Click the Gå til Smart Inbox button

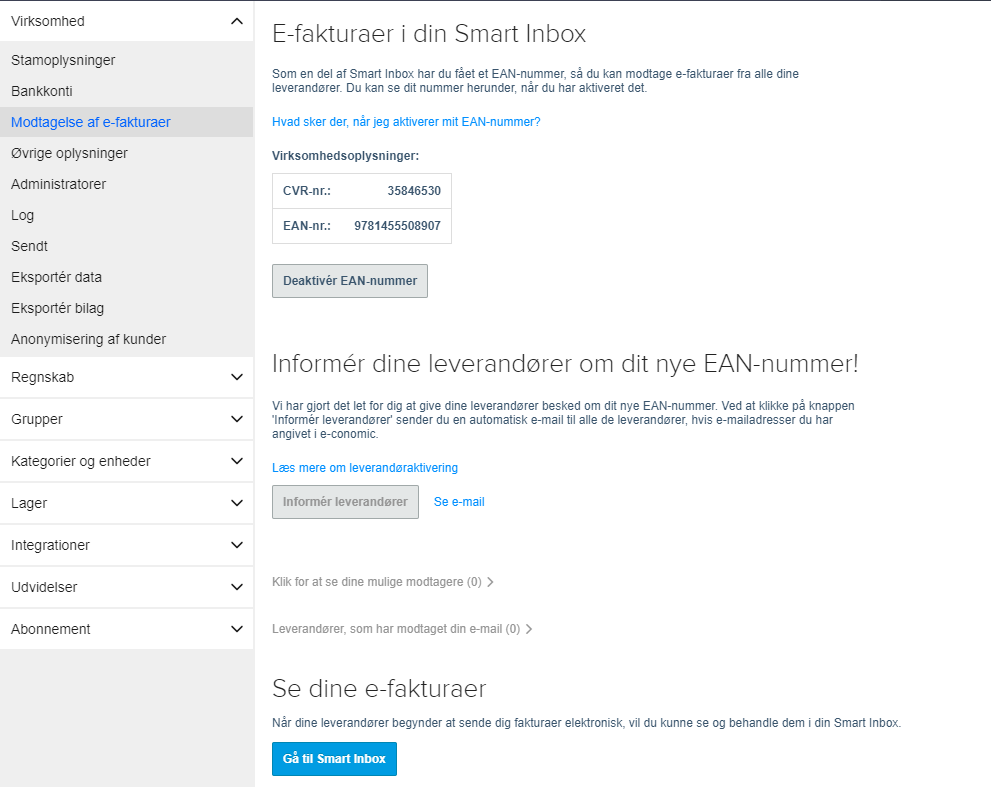(334, 759)
